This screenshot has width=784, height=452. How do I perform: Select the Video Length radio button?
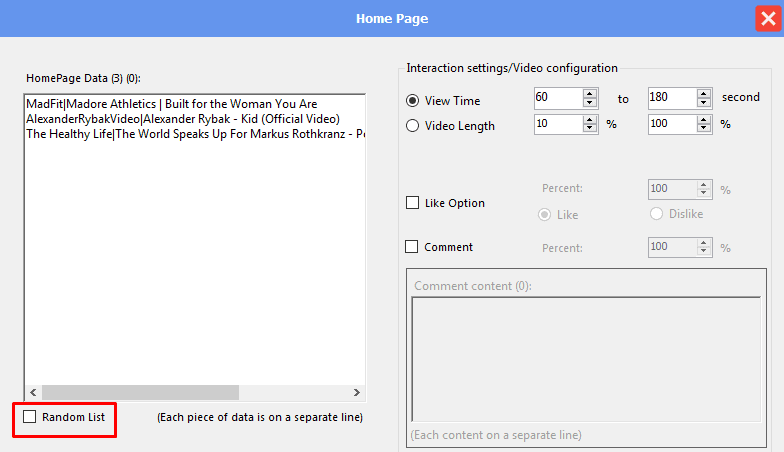pos(412,126)
